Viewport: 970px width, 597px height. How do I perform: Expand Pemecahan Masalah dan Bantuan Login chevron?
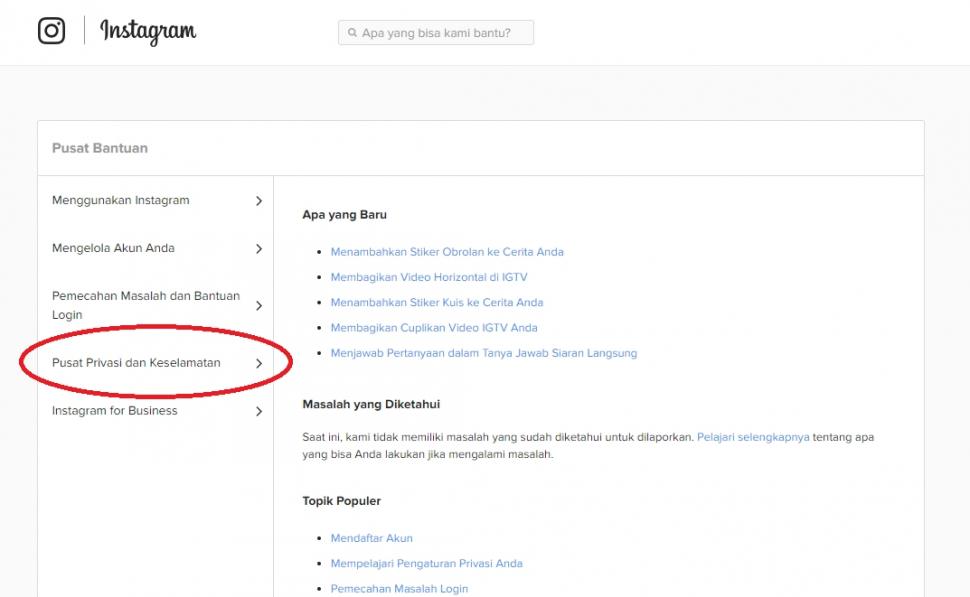click(259, 306)
